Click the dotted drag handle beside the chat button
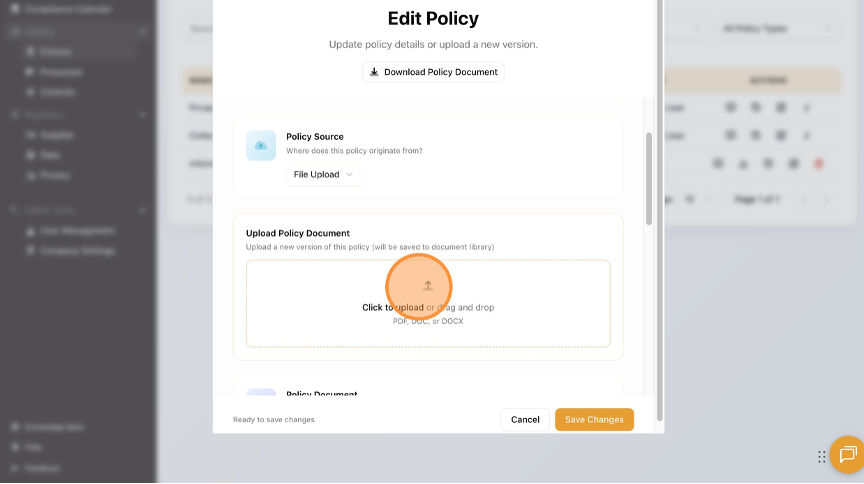 (822, 457)
